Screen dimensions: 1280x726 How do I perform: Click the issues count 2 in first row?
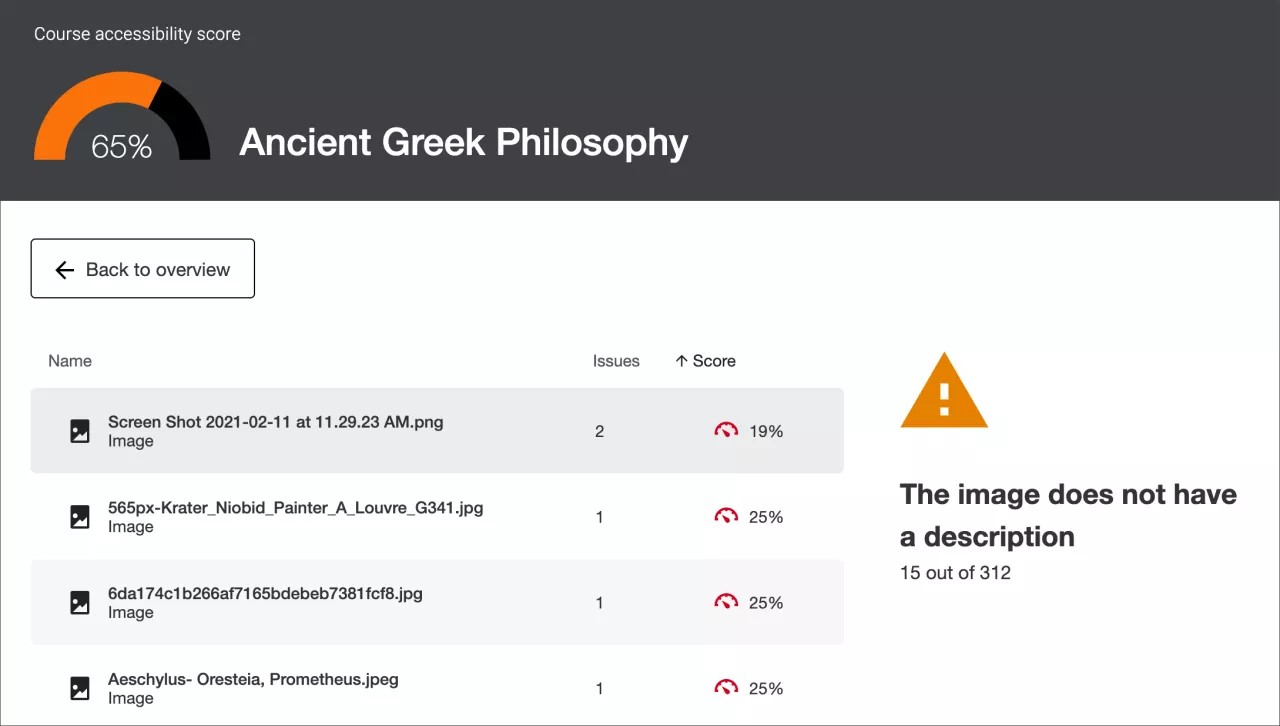(x=600, y=431)
